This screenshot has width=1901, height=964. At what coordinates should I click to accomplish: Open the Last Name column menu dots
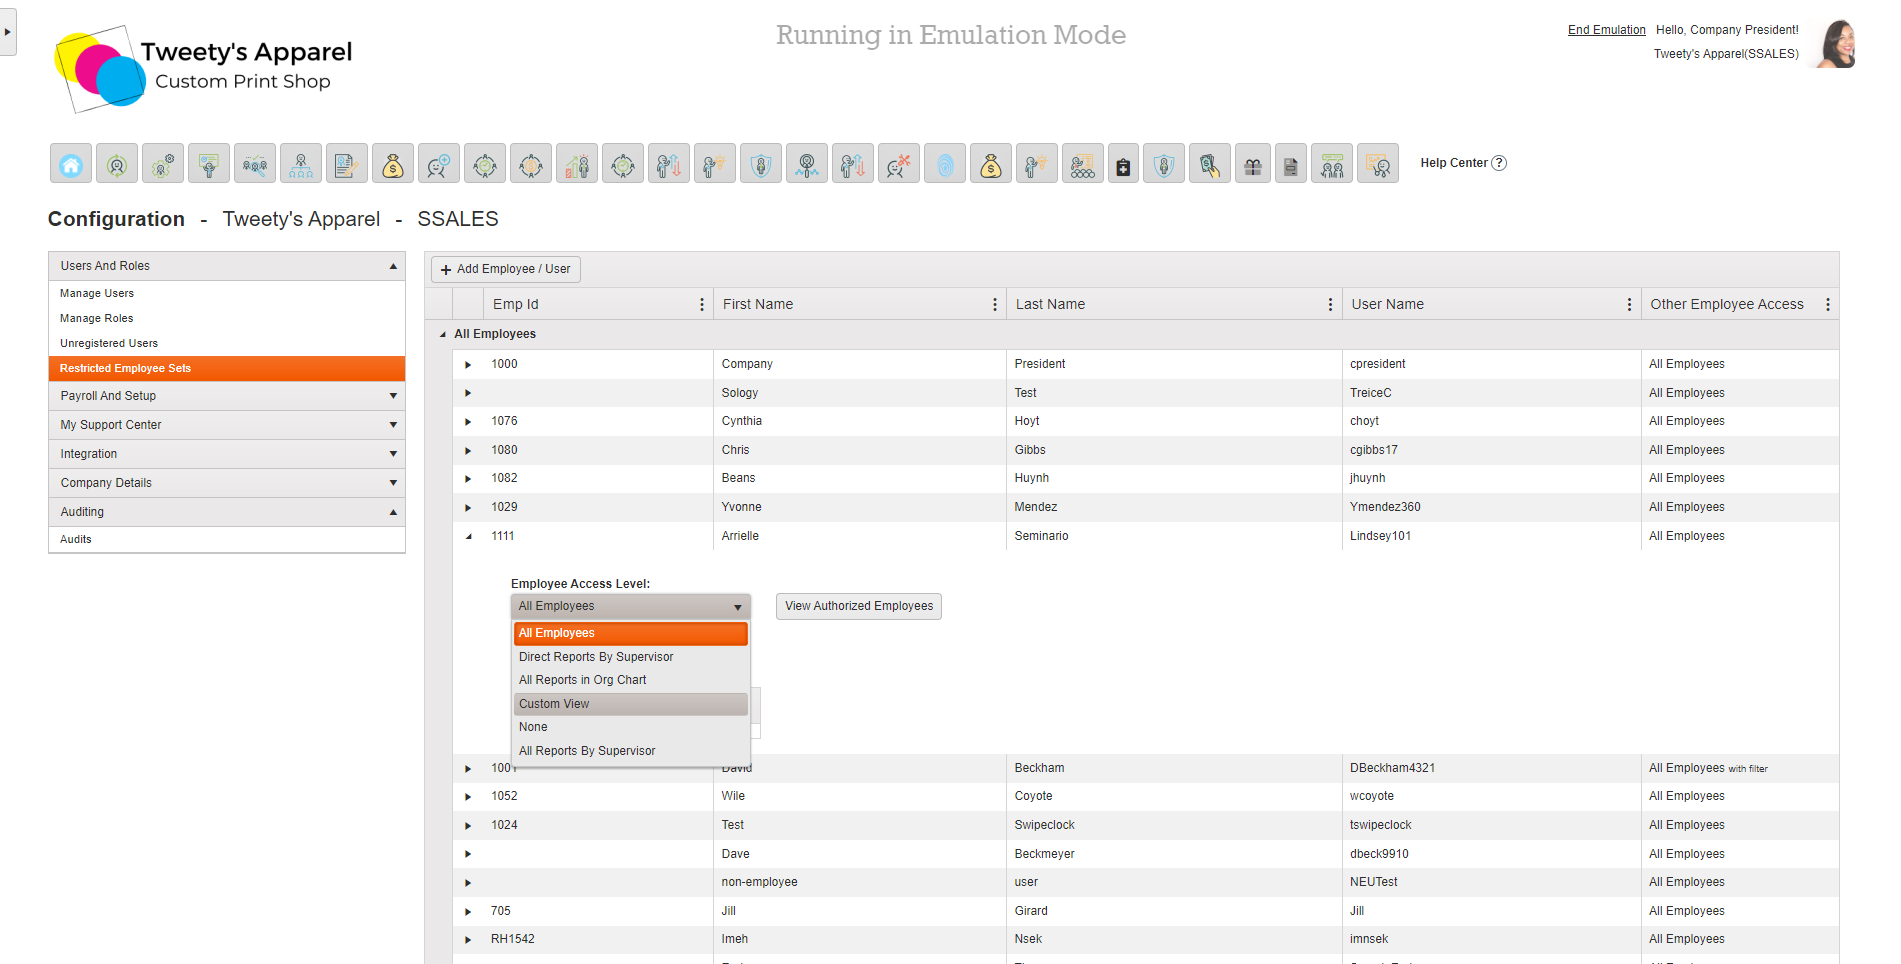point(1330,304)
